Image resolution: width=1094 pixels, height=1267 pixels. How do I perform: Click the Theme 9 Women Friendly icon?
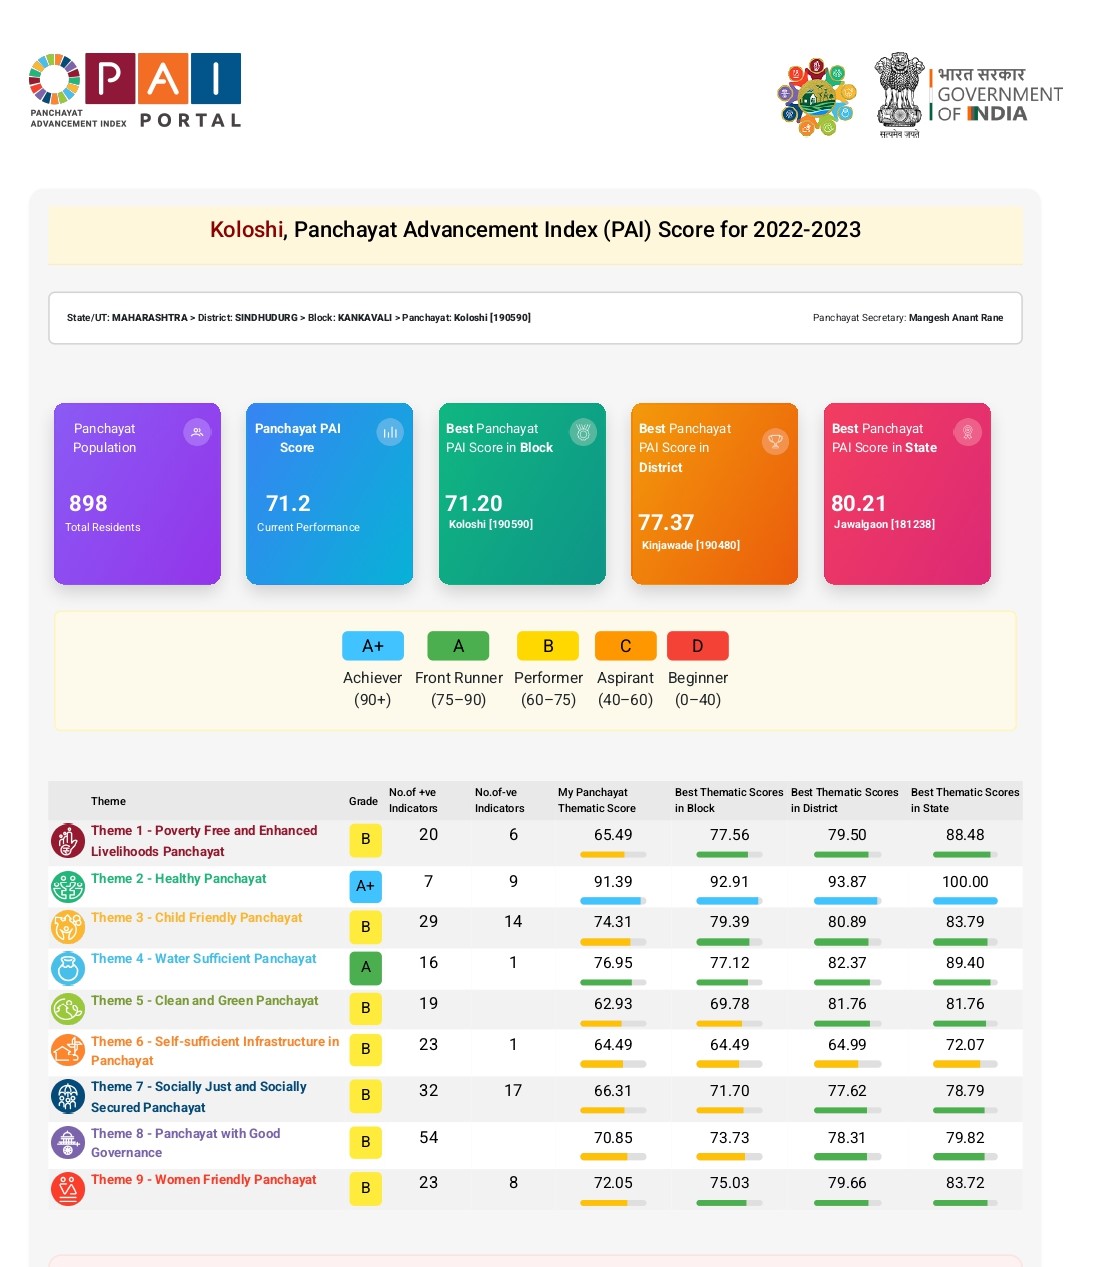(68, 1188)
